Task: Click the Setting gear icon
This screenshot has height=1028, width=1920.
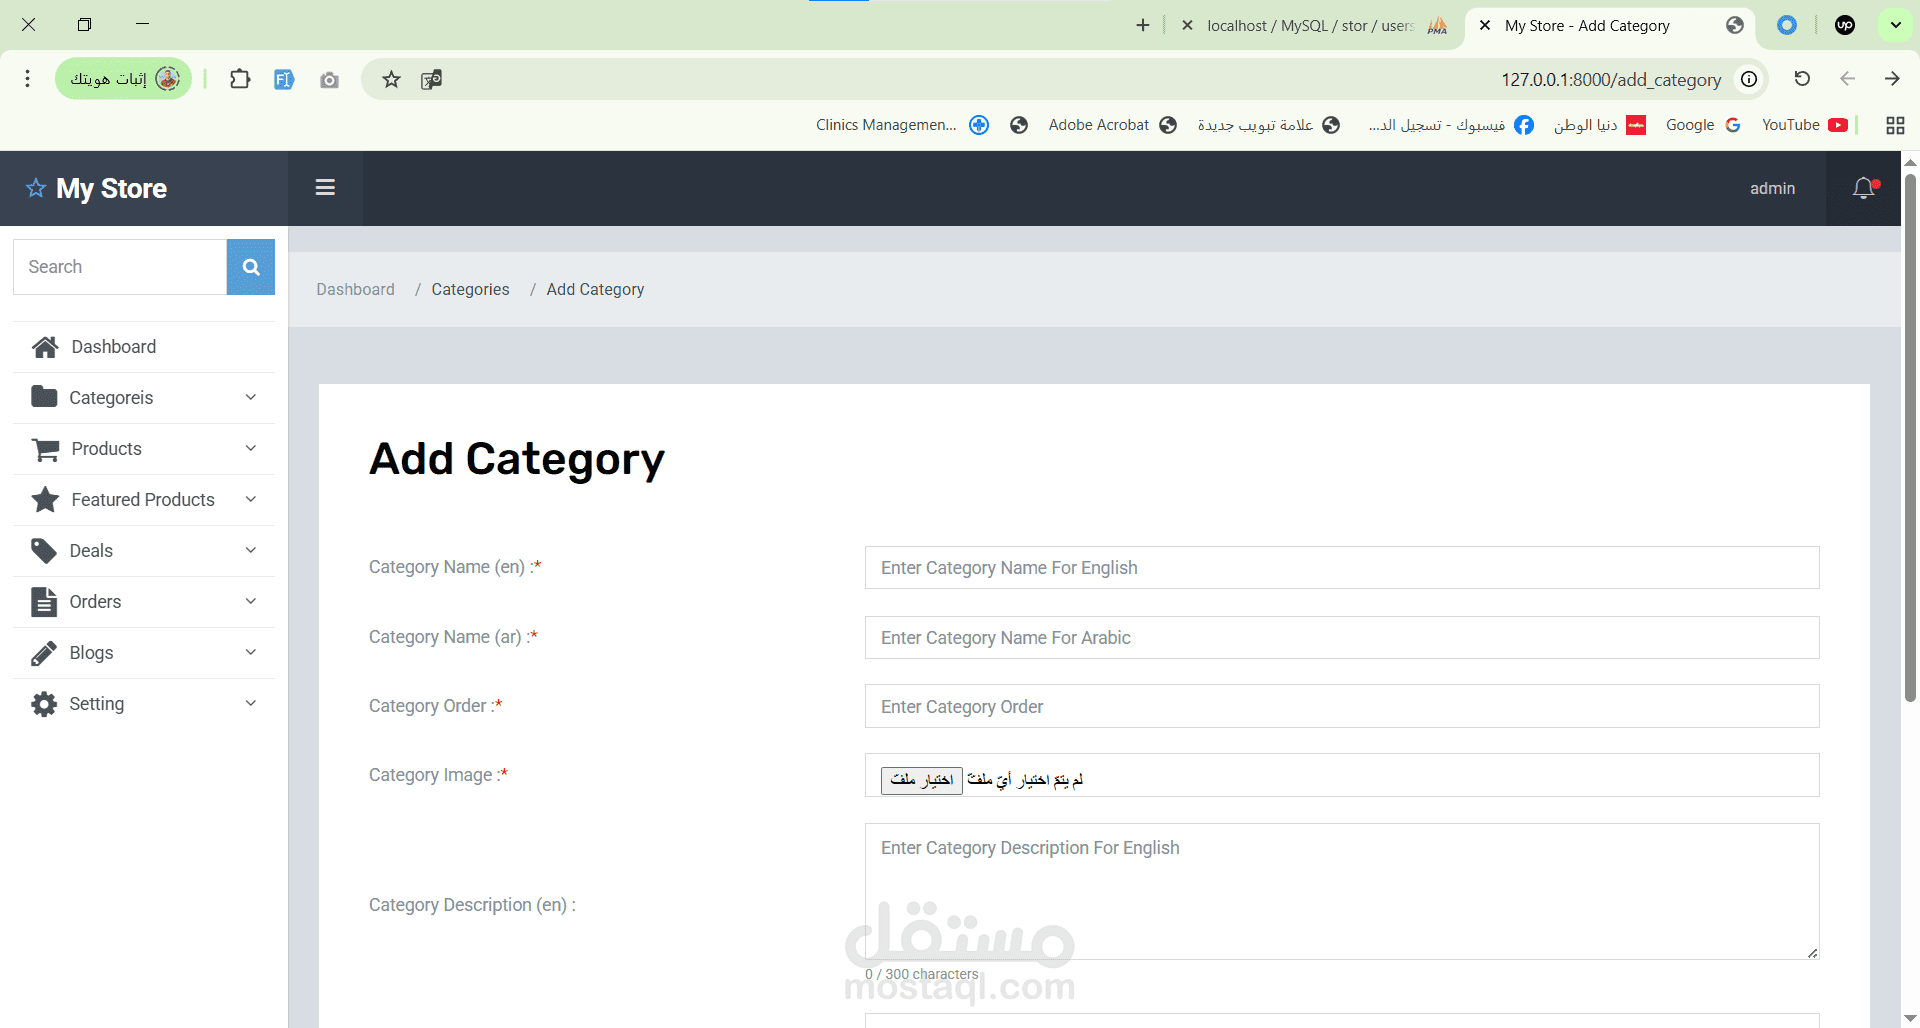Action: [x=44, y=704]
